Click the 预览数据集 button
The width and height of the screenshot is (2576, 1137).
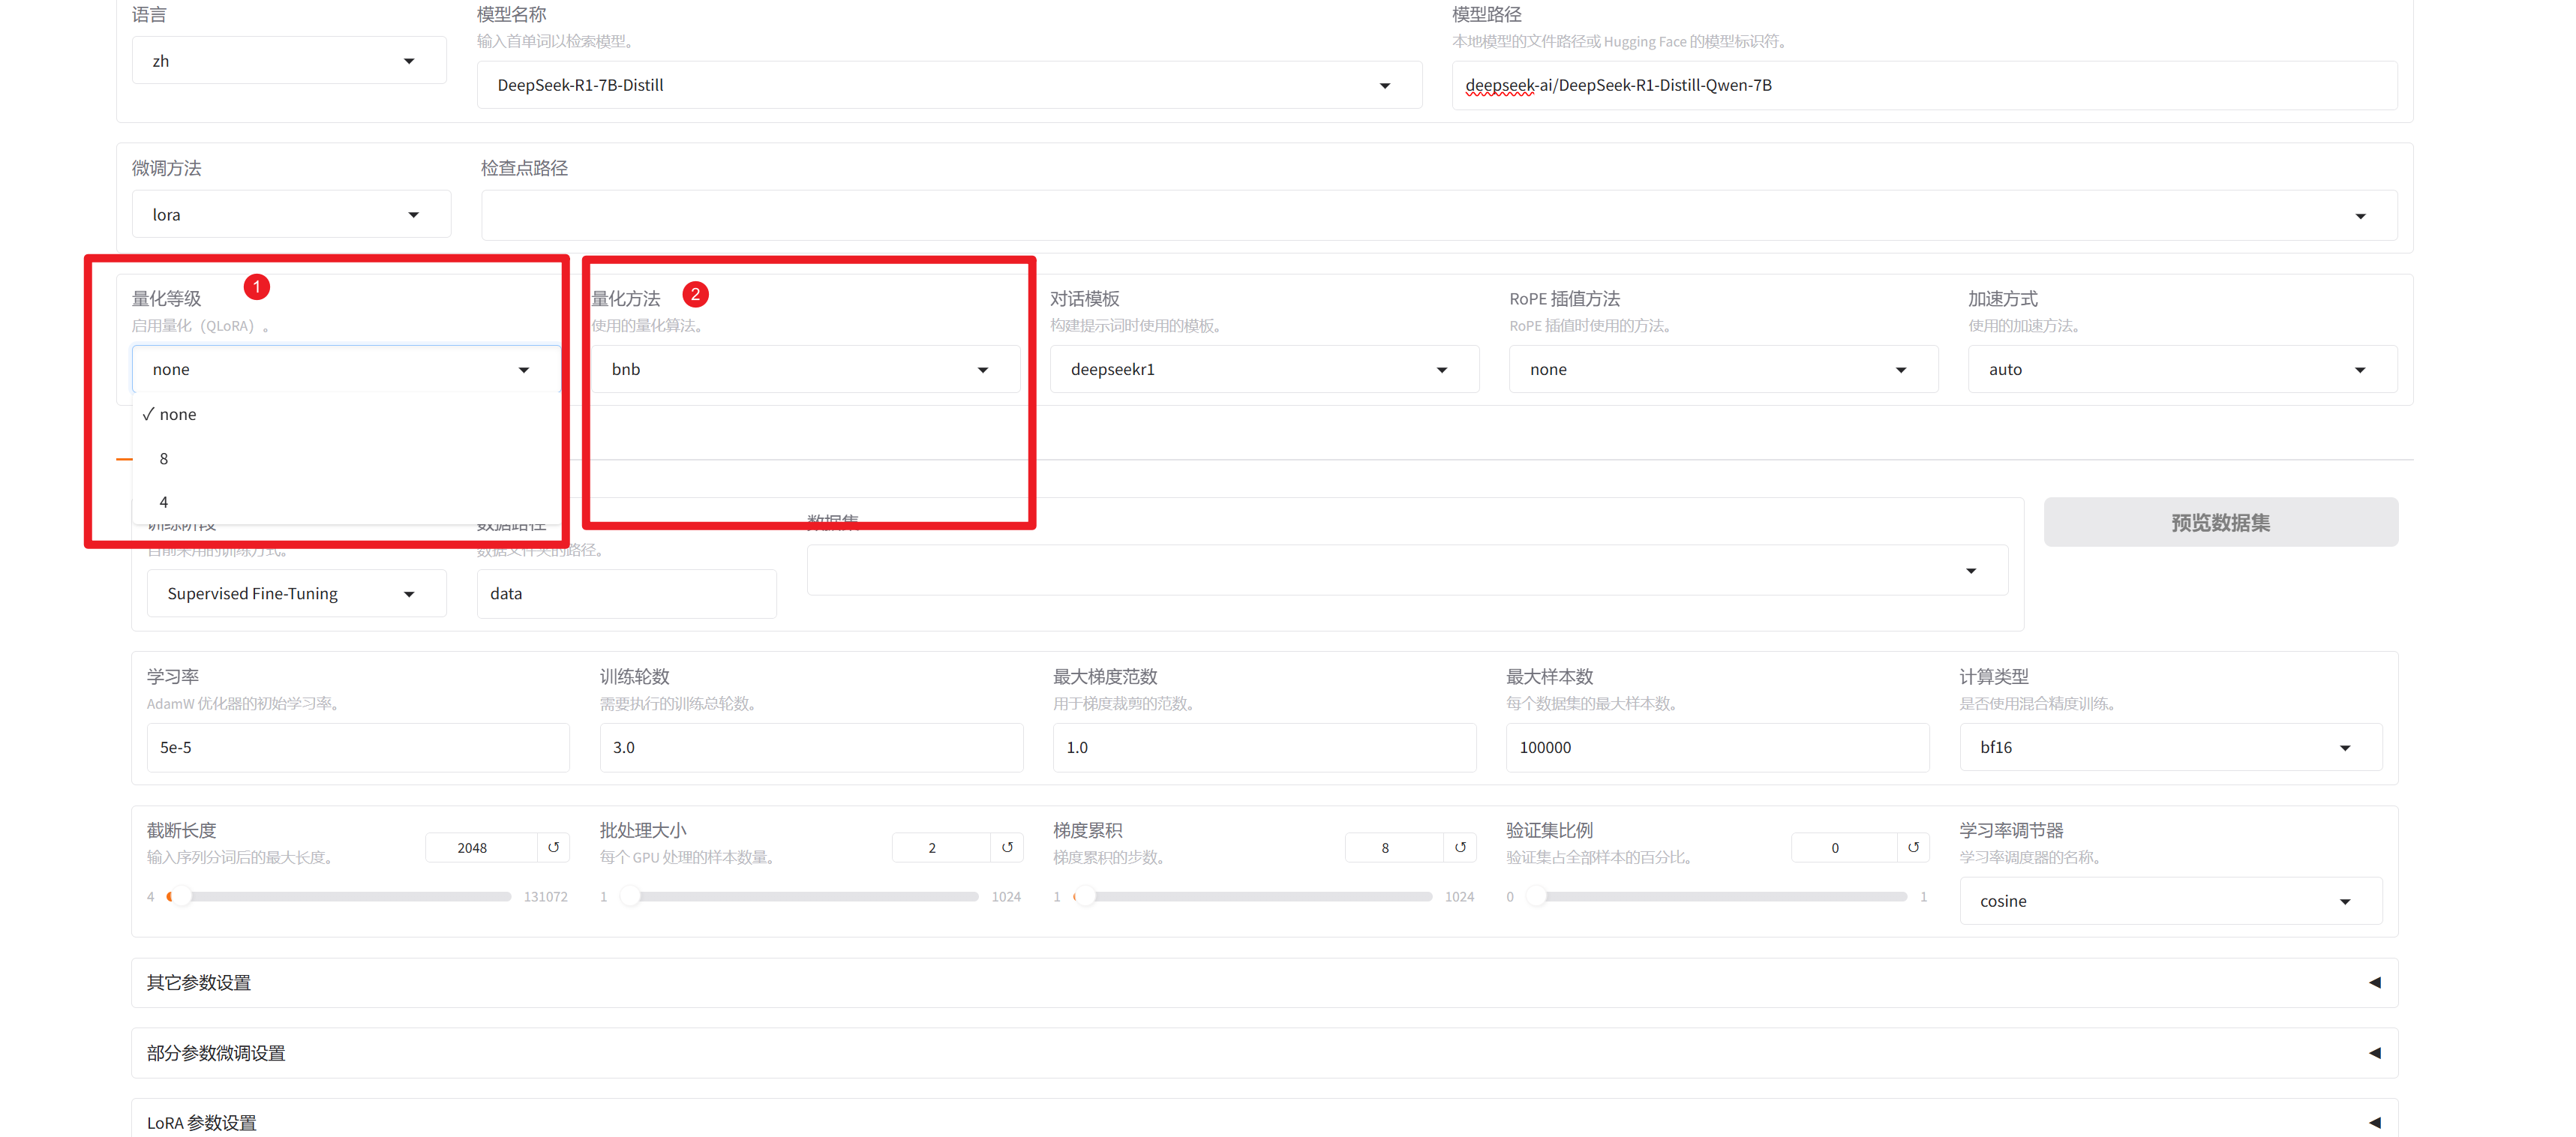[x=2220, y=522]
